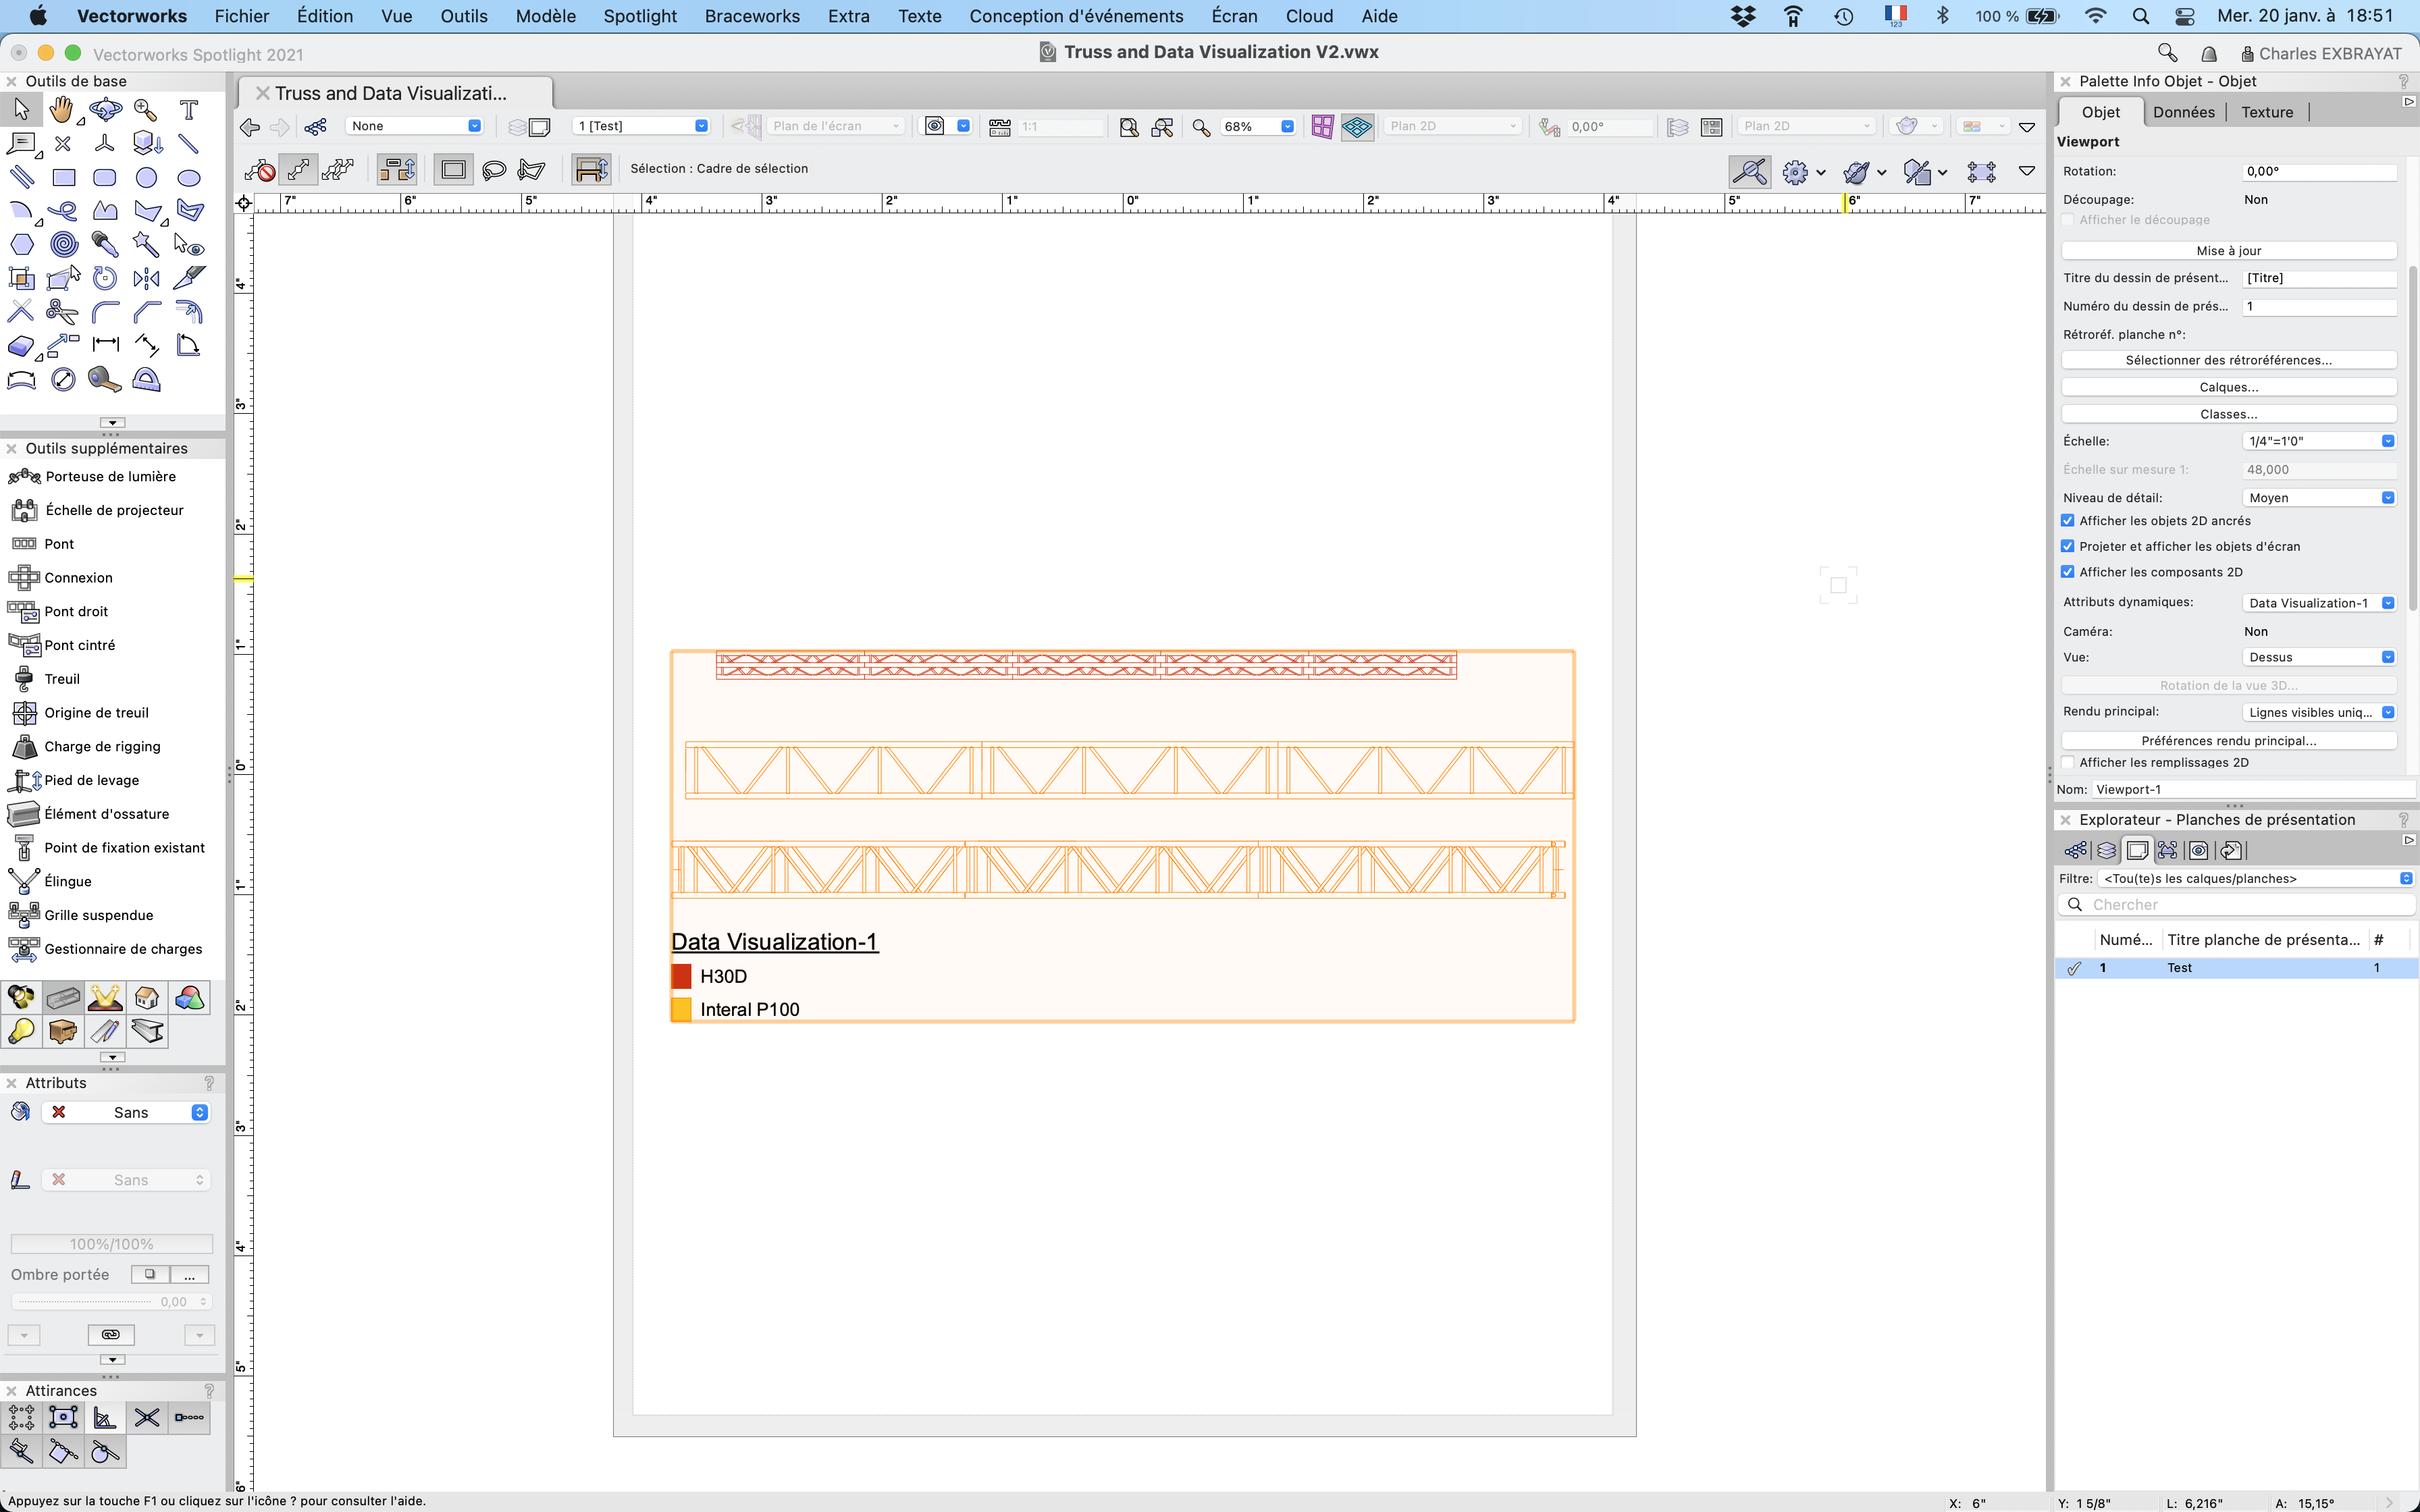Choose the Rectangle tool
Image resolution: width=2420 pixels, height=1512 pixels.
[64, 178]
